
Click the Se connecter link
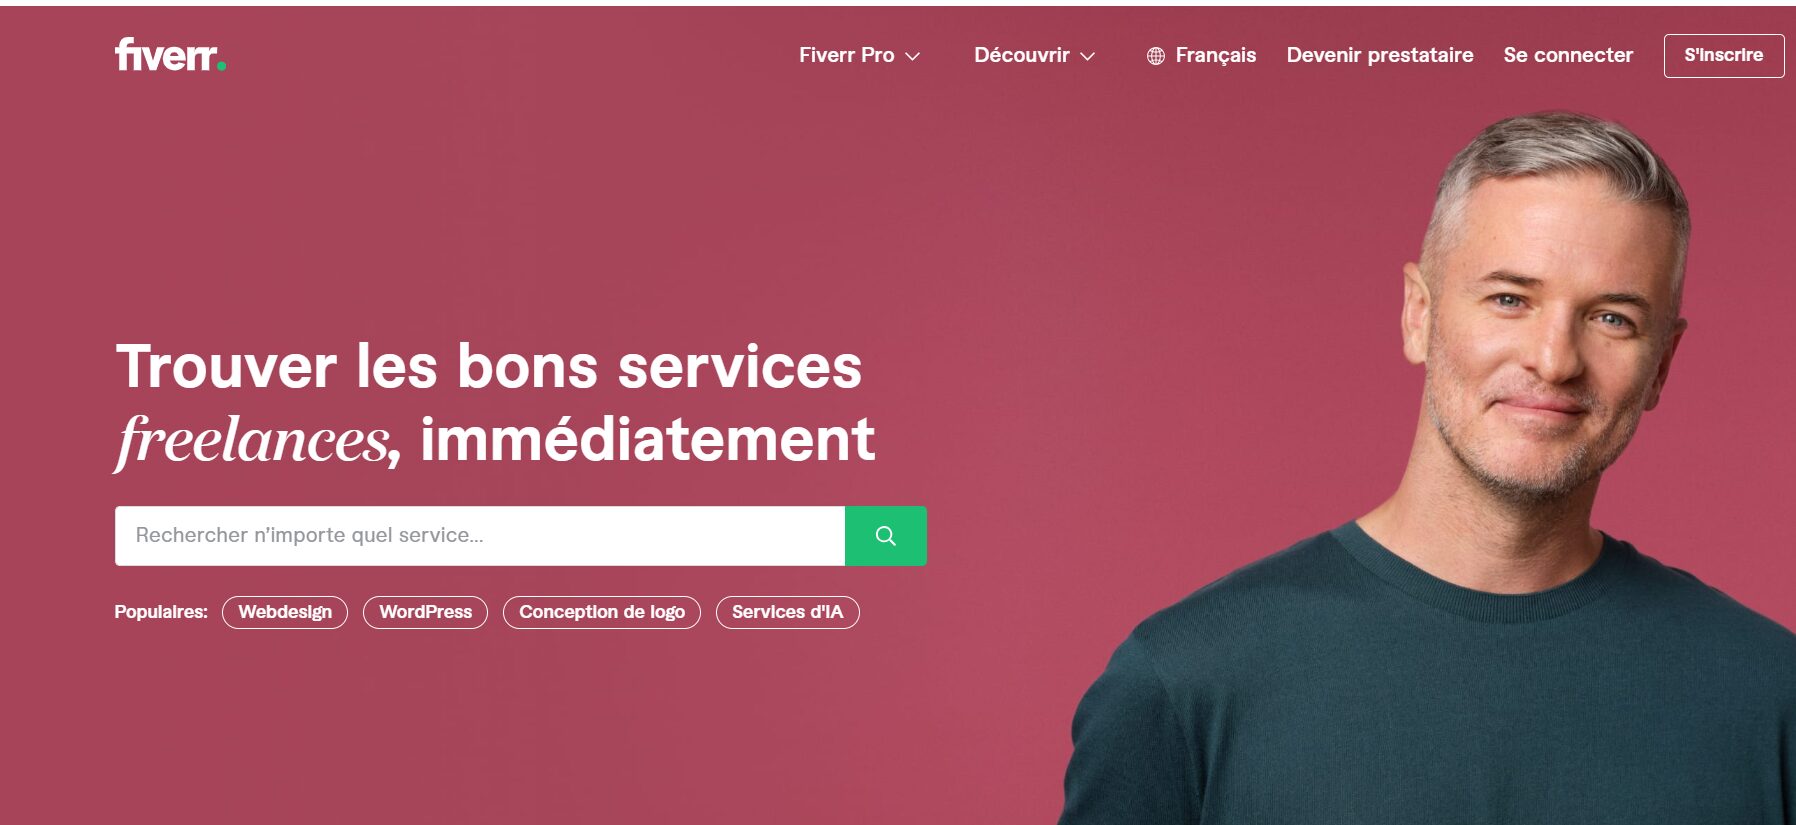point(1568,55)
